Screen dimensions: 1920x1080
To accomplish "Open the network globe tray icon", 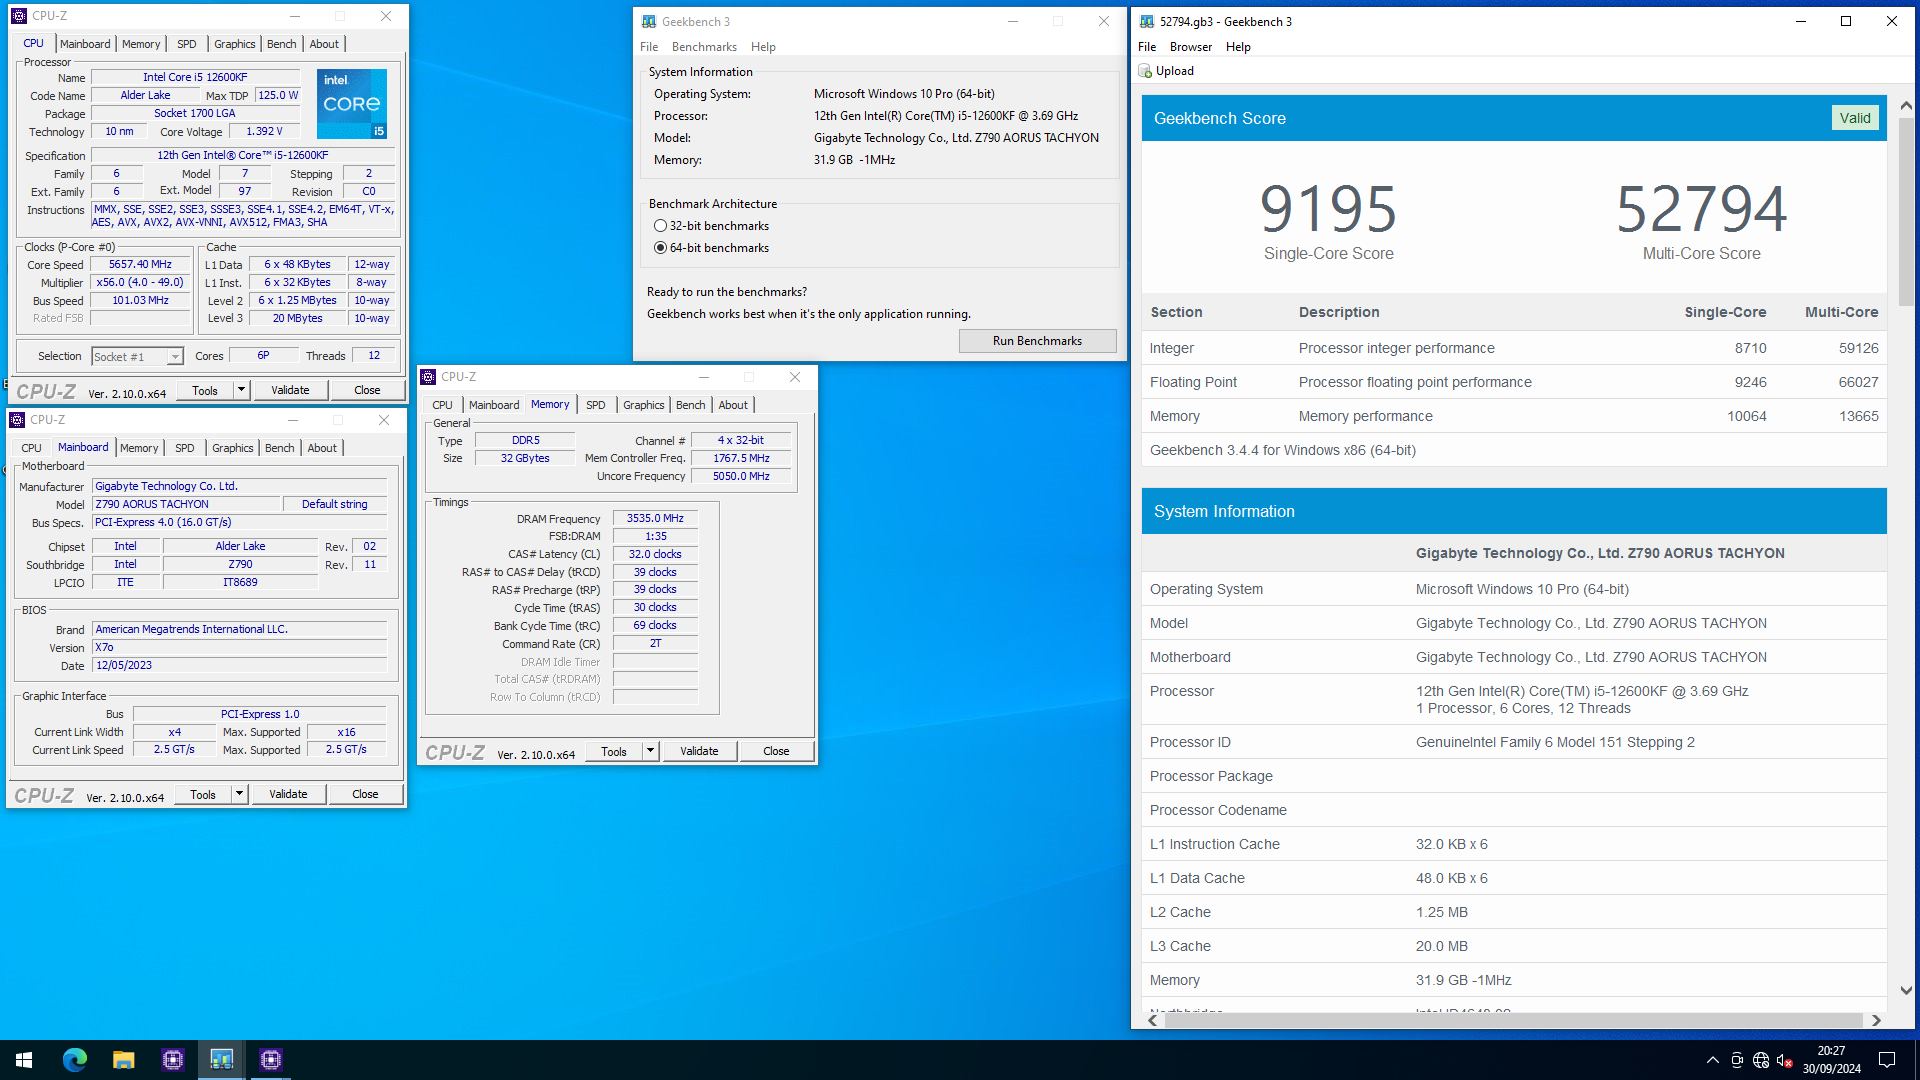I will pyautogui.click(x=1761, y=1060).
